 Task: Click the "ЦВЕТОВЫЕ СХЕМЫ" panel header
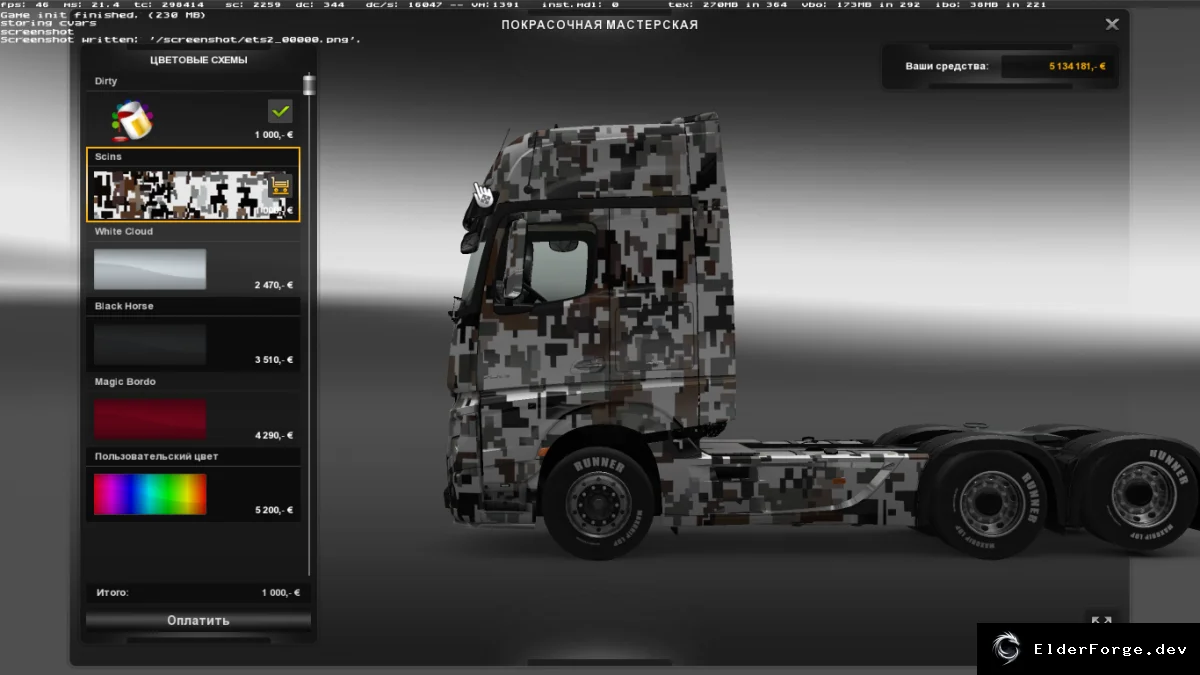pyautogui.click(x=199, y=60)
